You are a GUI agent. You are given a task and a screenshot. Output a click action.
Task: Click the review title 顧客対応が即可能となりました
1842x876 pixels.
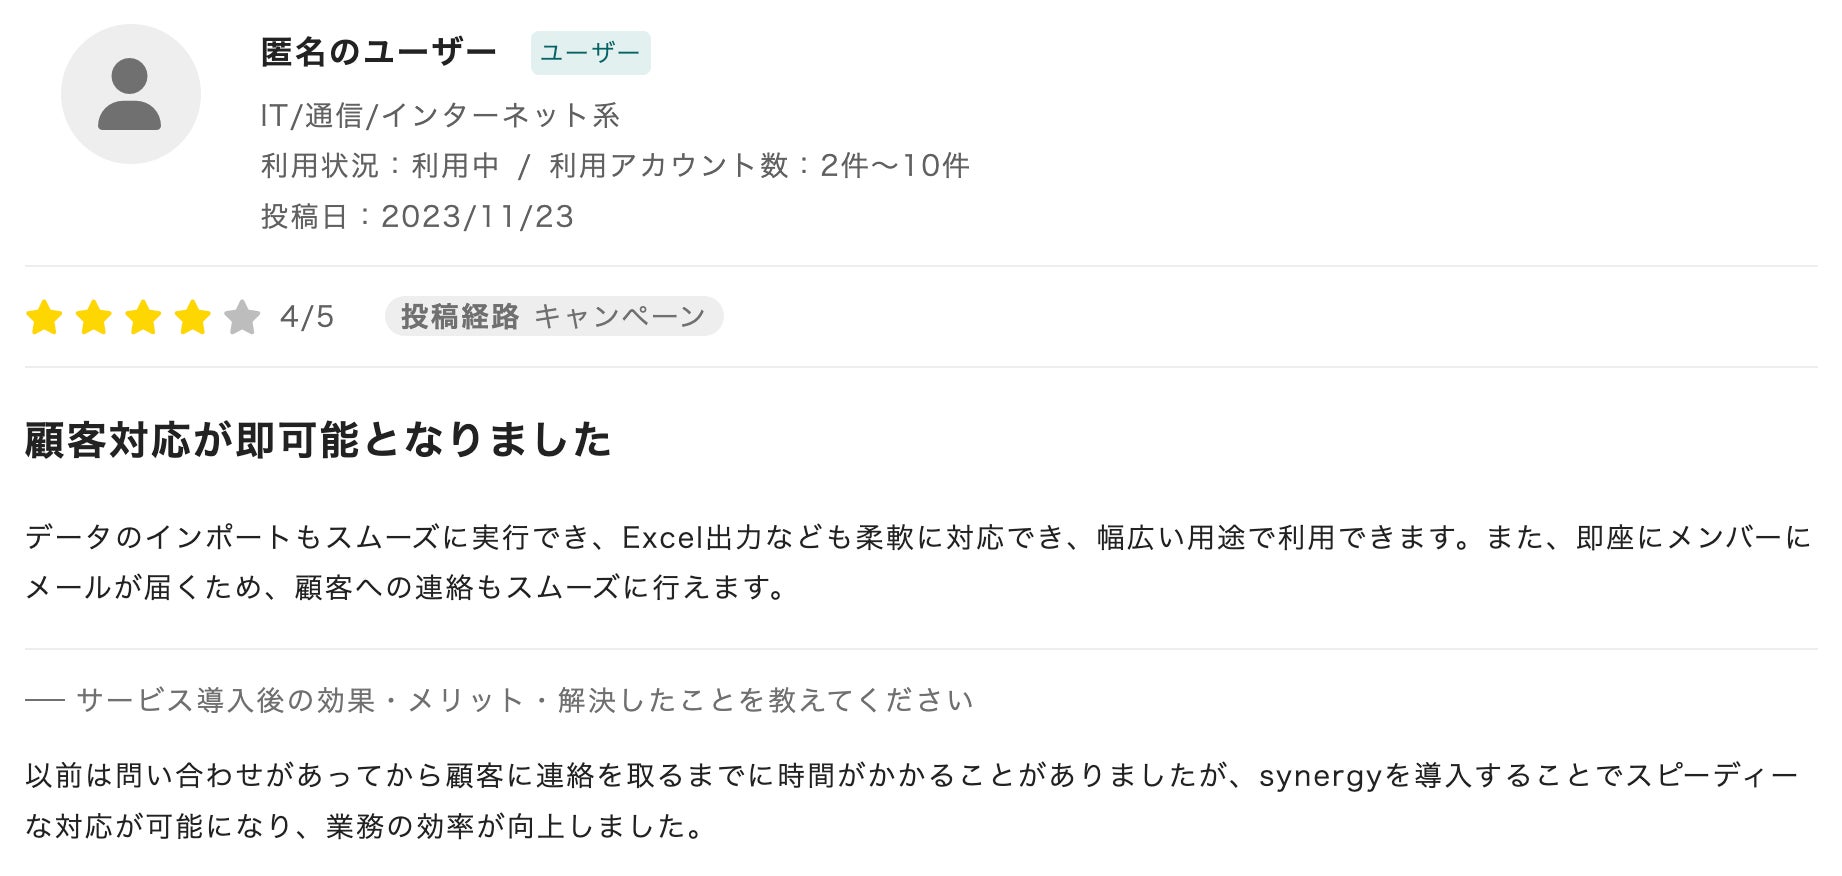pyautogui.click(x=318, y=440)
